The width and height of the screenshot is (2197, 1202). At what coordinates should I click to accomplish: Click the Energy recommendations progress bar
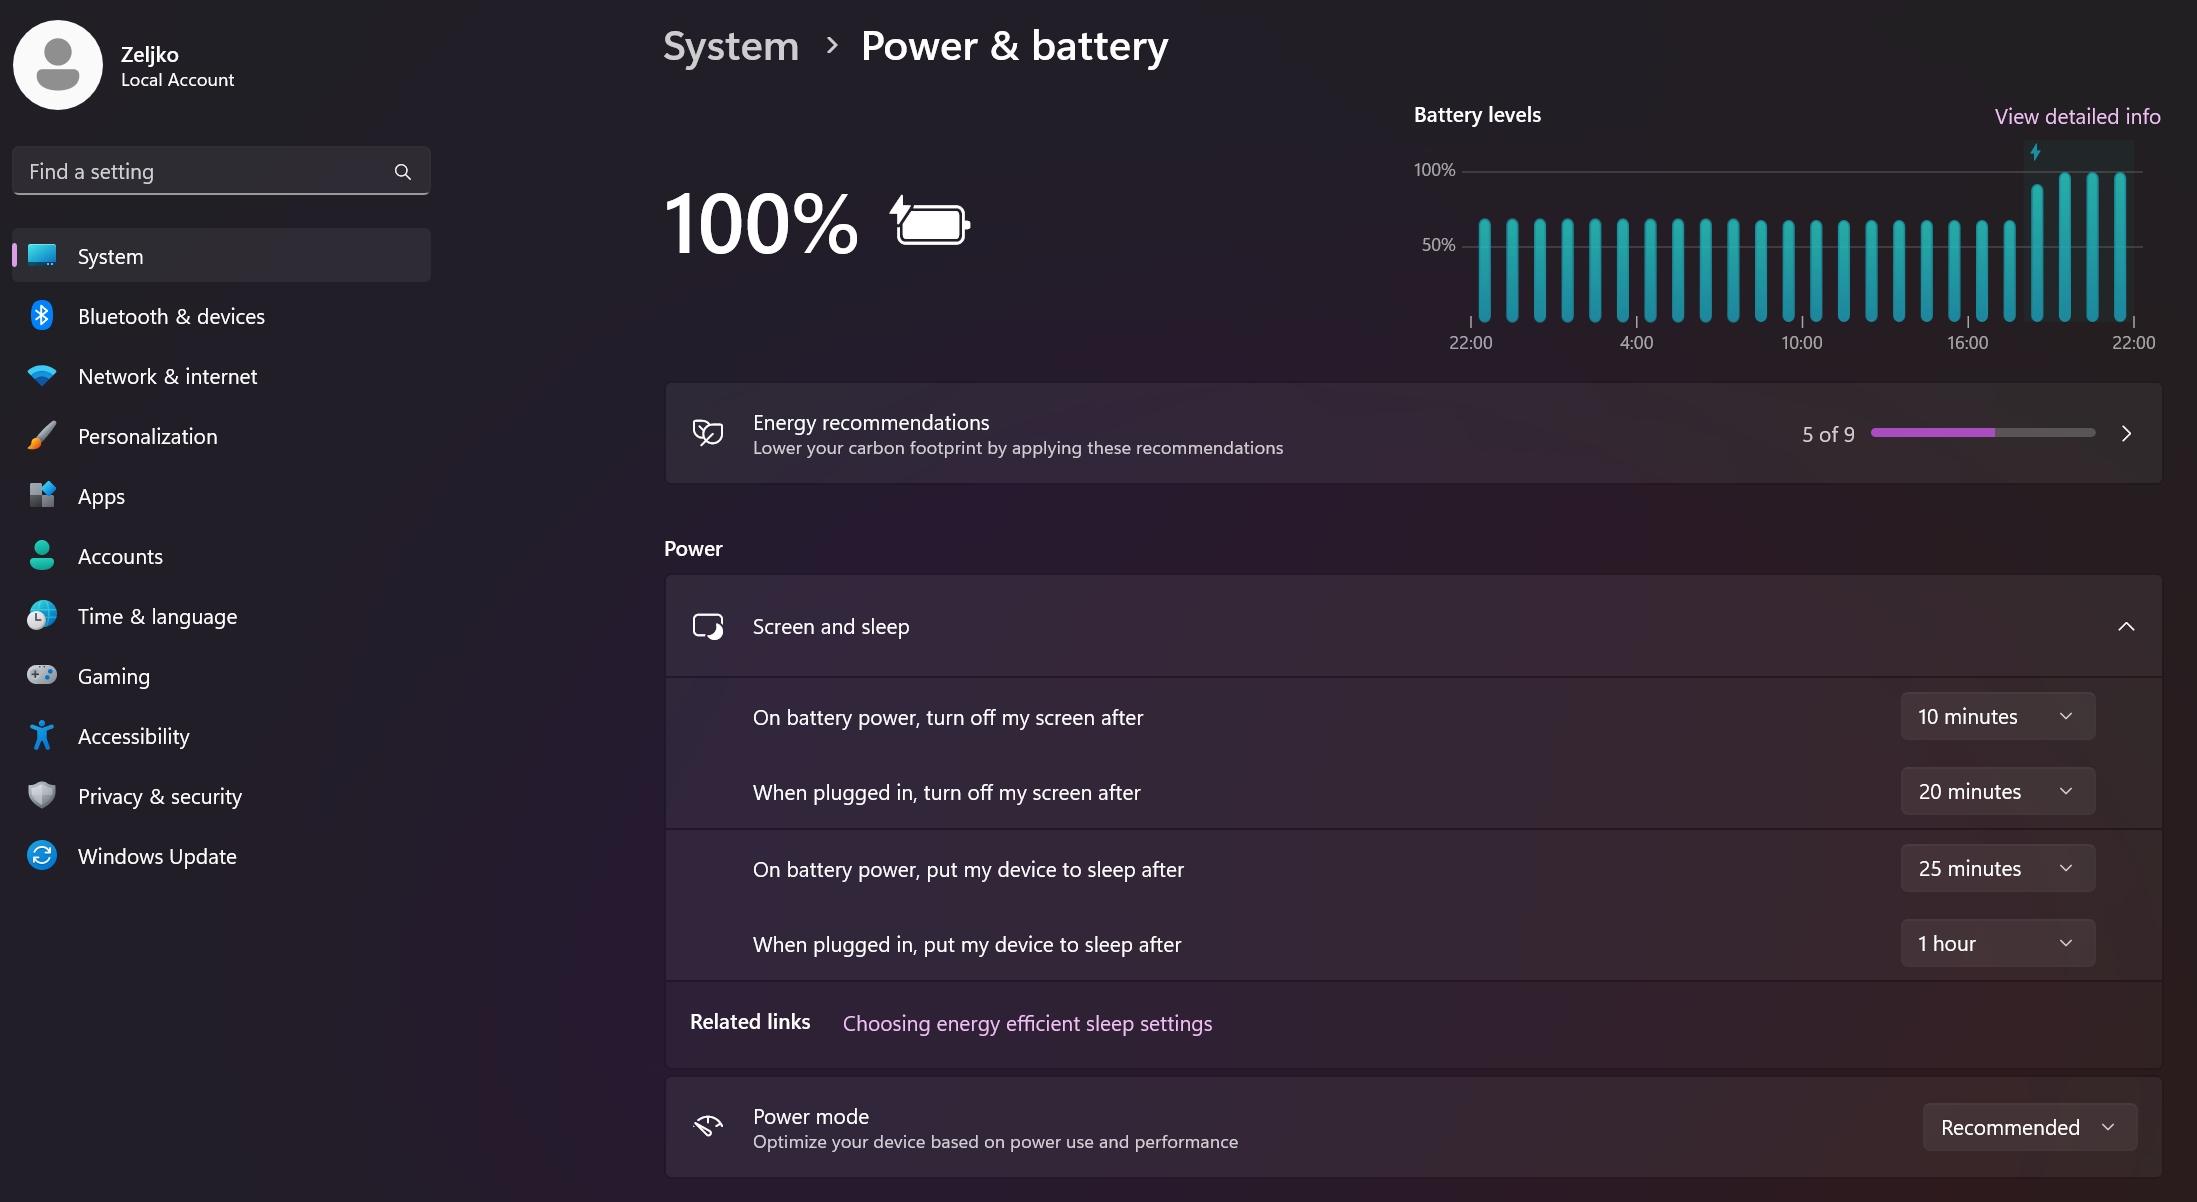click(x=1982, y=433)
